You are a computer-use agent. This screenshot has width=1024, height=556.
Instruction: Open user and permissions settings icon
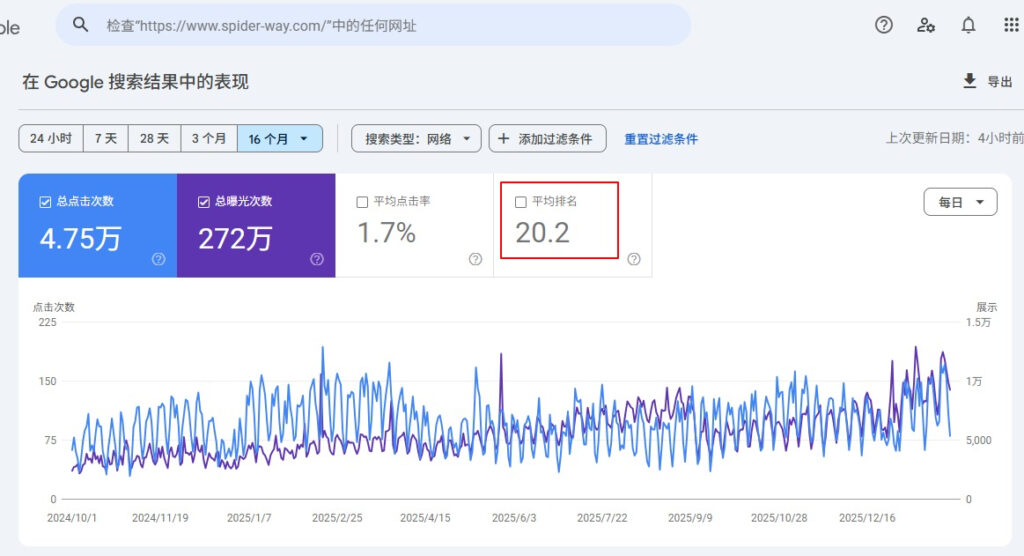coord(926,25)
